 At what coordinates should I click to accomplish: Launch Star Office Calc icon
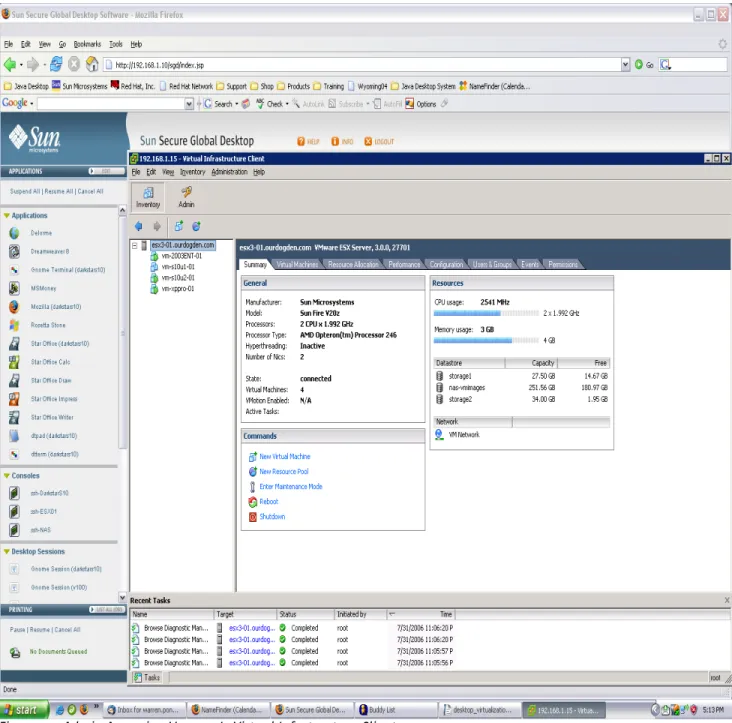coord(14,362)
